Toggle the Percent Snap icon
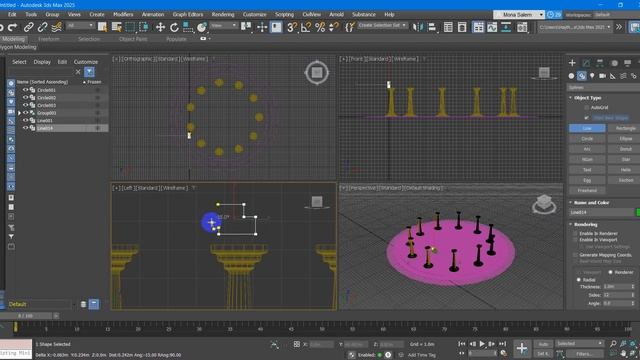Screen dimensions: 640x360 pos(320,27)
